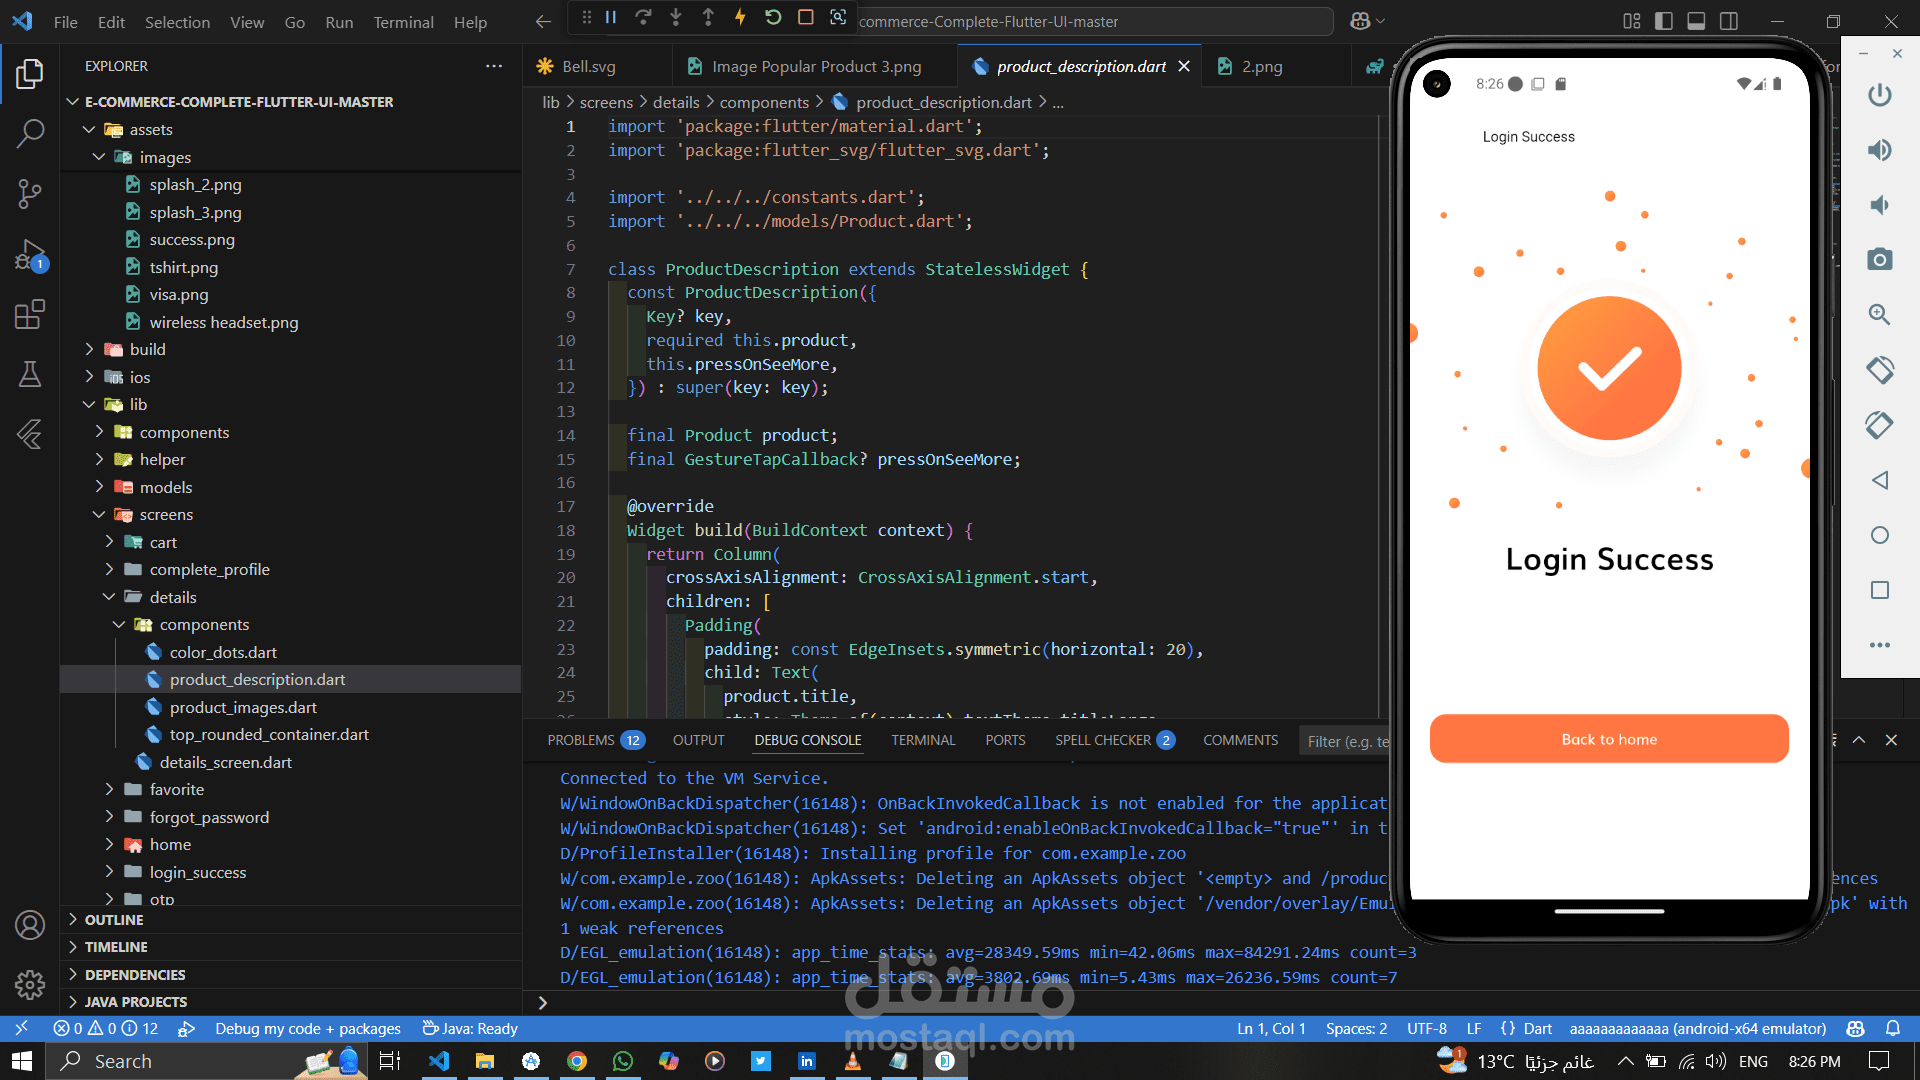Stop the debug session
This screenshot has height=1080, width=1920.
click(x=806, y=17)
